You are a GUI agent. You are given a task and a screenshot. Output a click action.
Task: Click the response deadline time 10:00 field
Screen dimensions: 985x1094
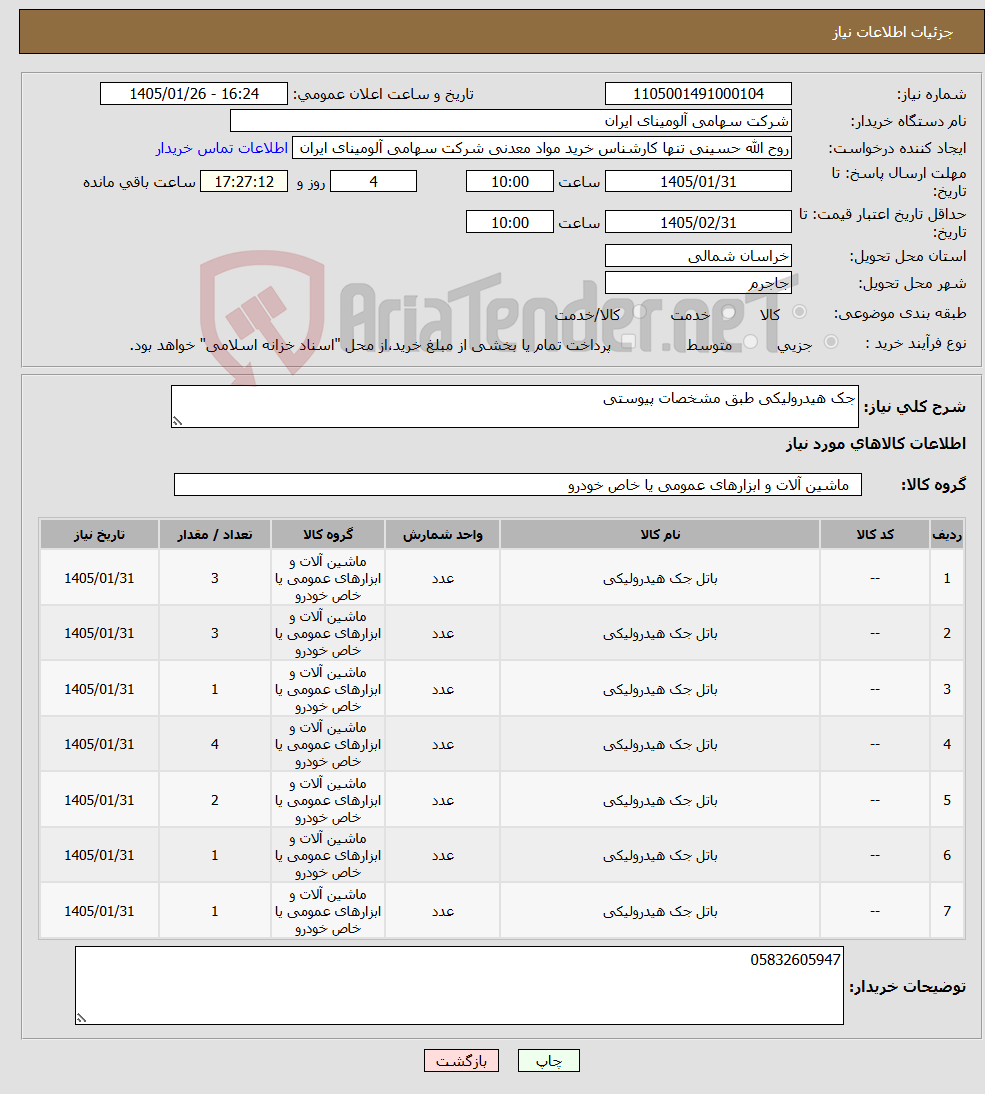point(510,181)
